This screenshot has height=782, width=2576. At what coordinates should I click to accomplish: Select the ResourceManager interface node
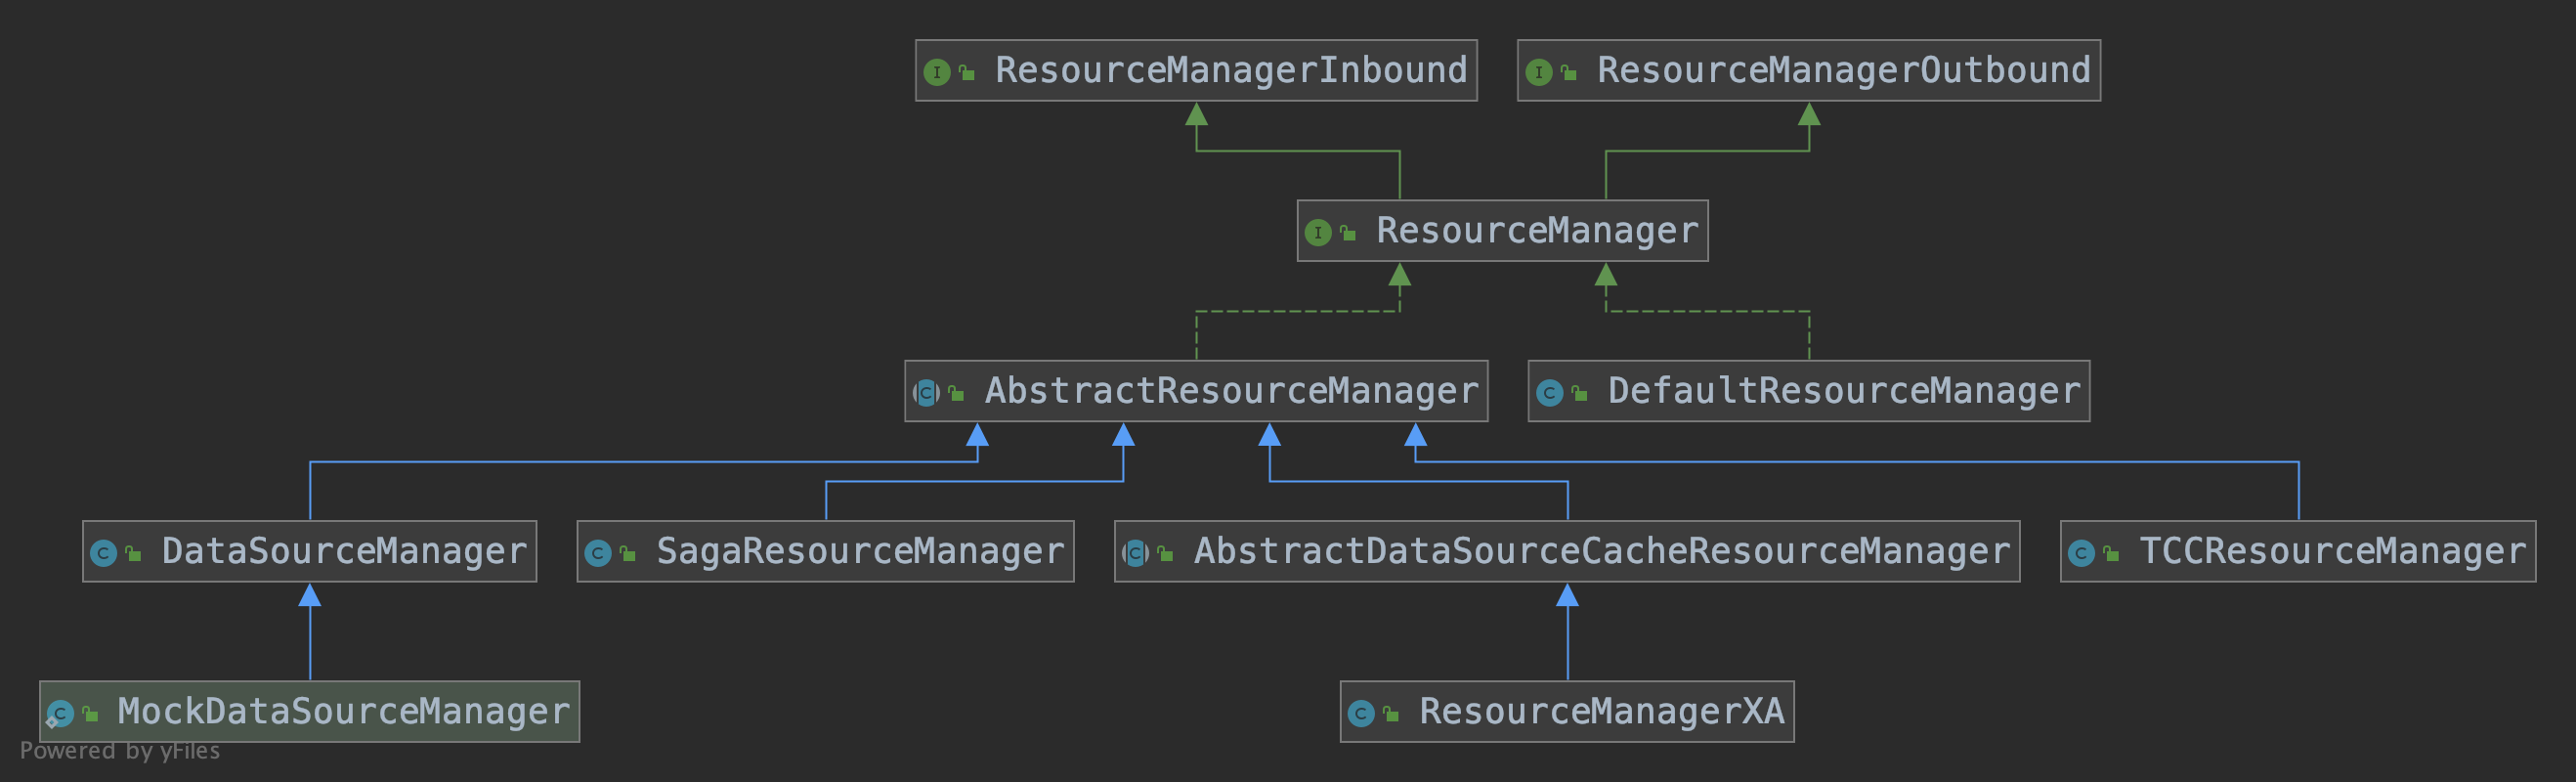tap(1536, 231)
